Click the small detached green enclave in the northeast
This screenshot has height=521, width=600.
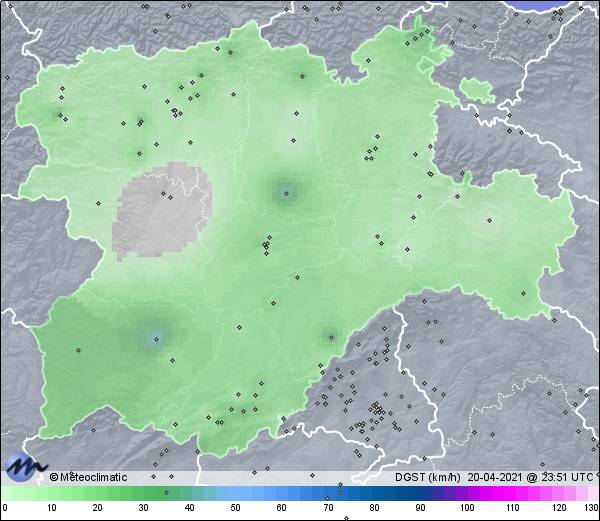(x=477, y=90)
